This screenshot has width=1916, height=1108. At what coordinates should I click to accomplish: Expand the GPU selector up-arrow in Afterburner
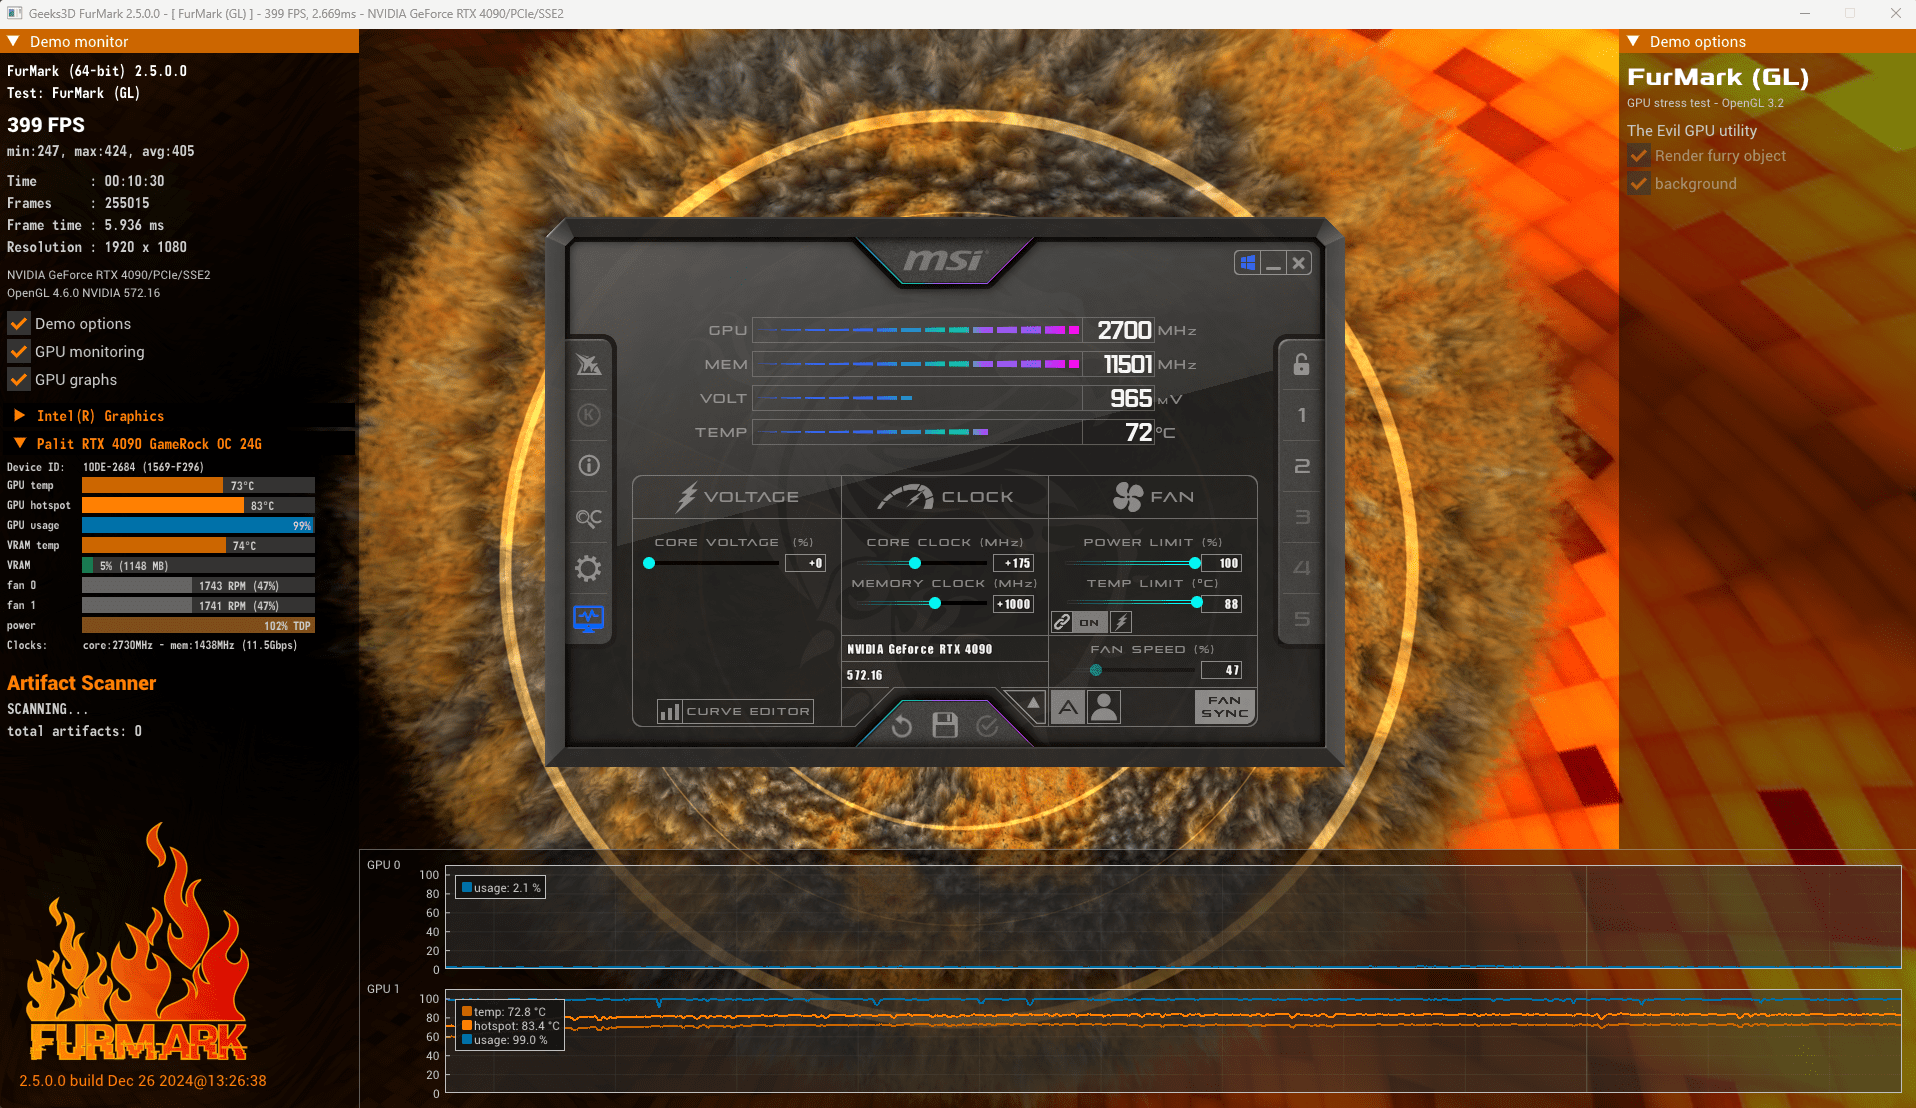pyautogui.click(x=1032, y=704)
